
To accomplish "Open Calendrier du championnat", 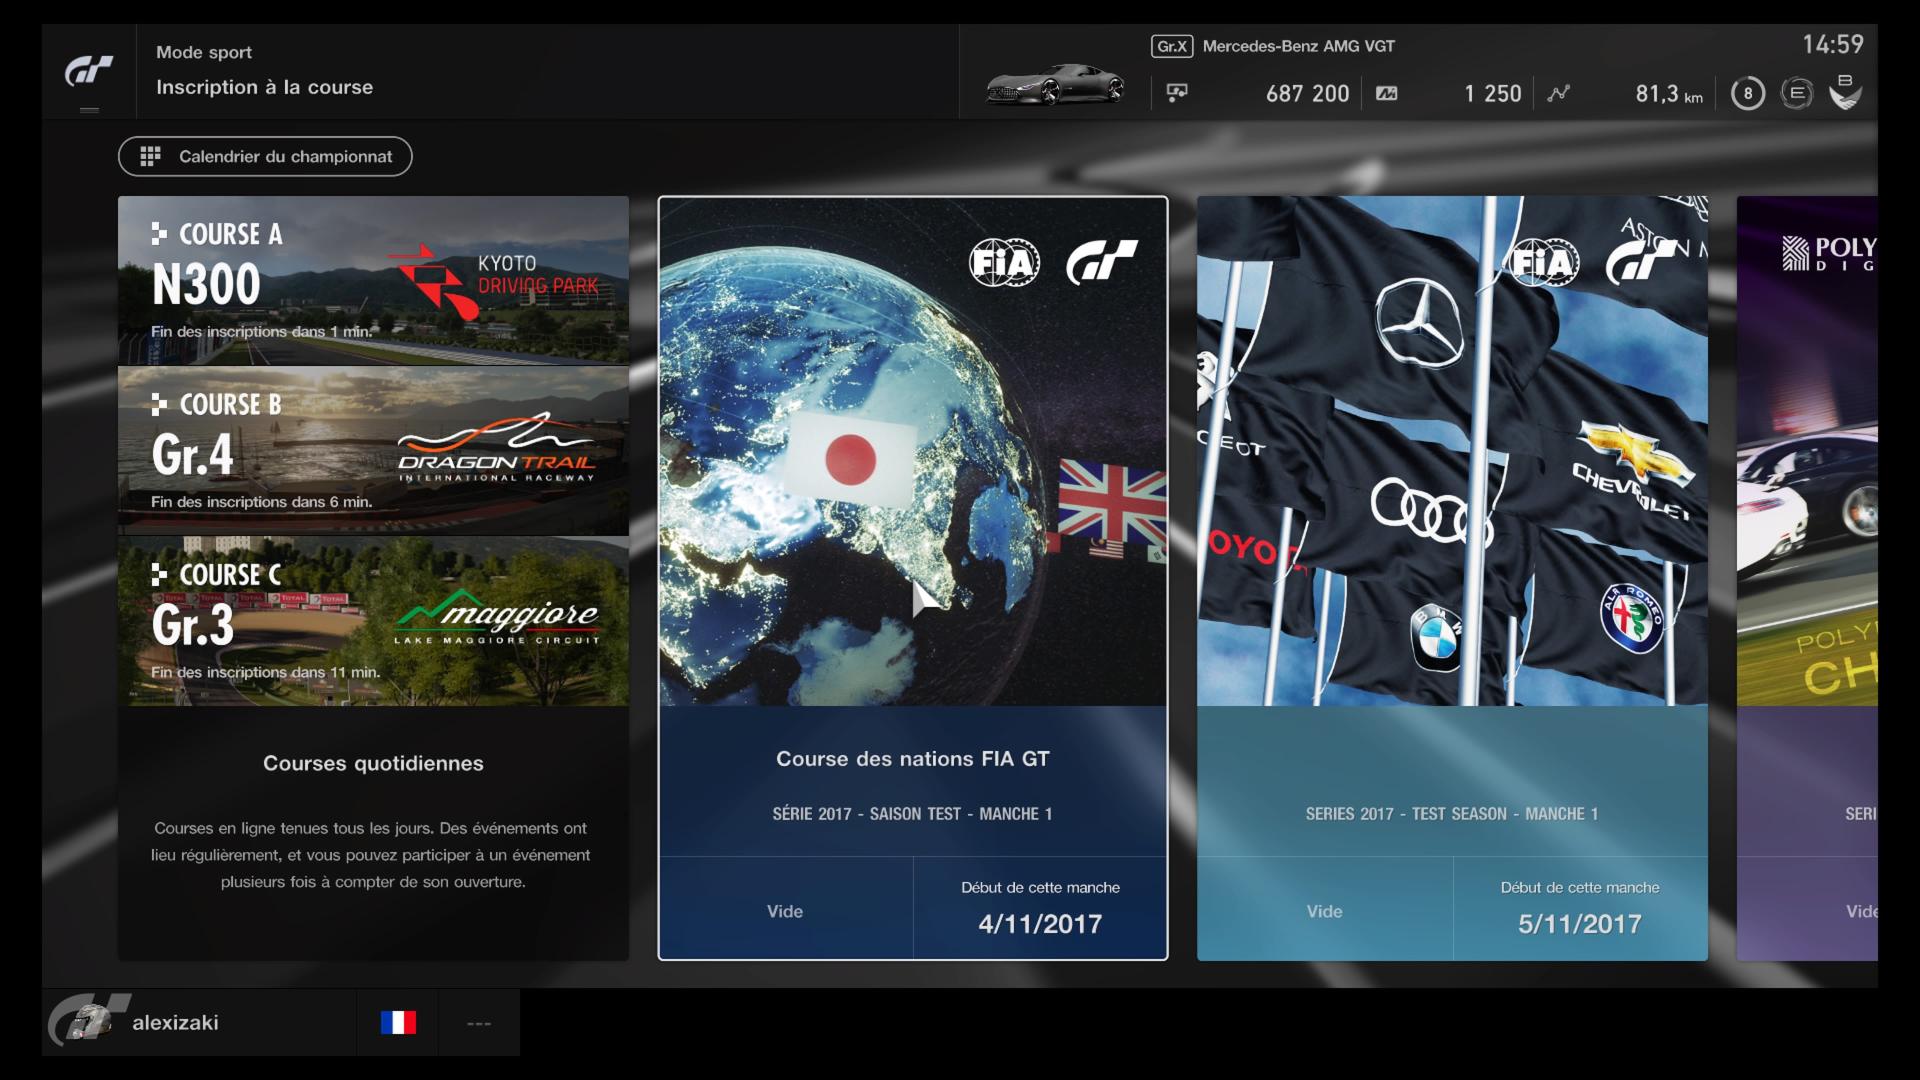I will click(265, 156).
